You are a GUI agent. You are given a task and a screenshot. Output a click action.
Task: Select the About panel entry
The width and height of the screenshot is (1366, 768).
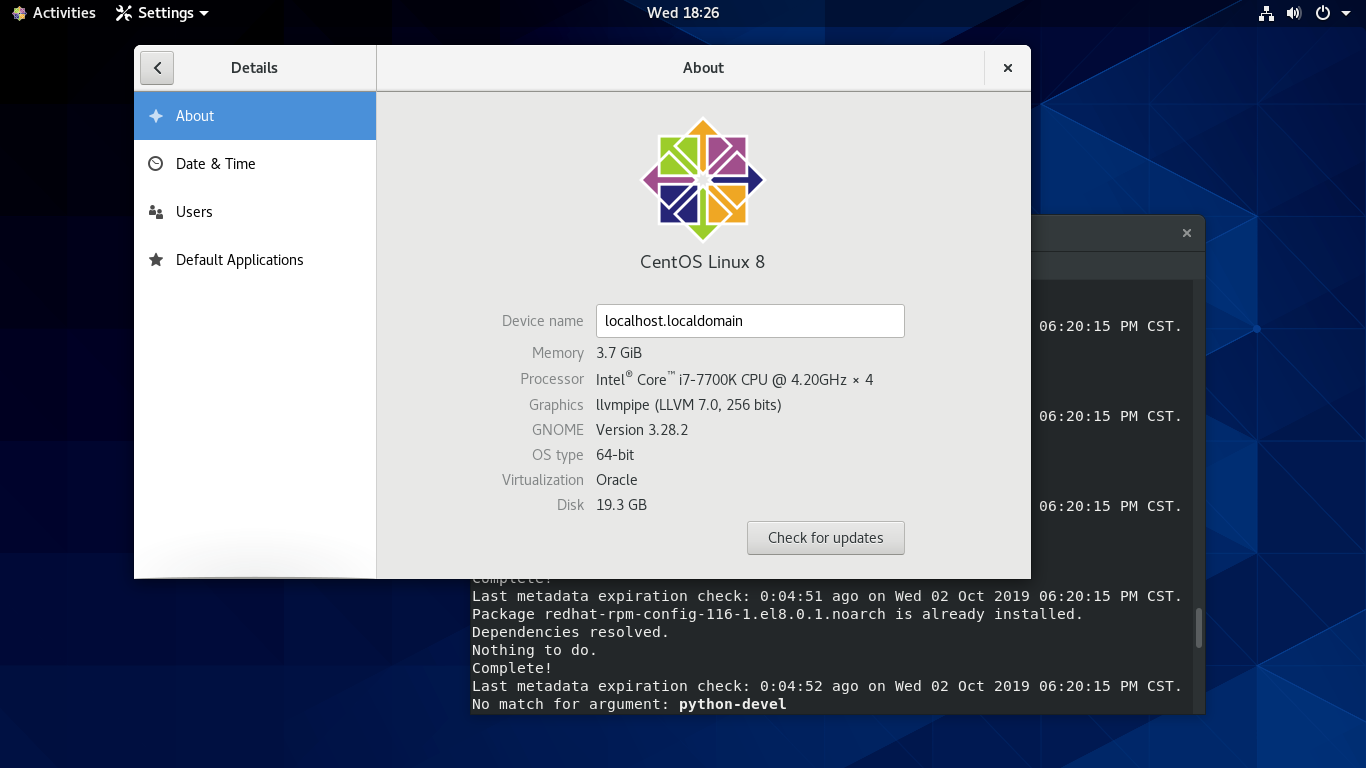coord(255,116)
